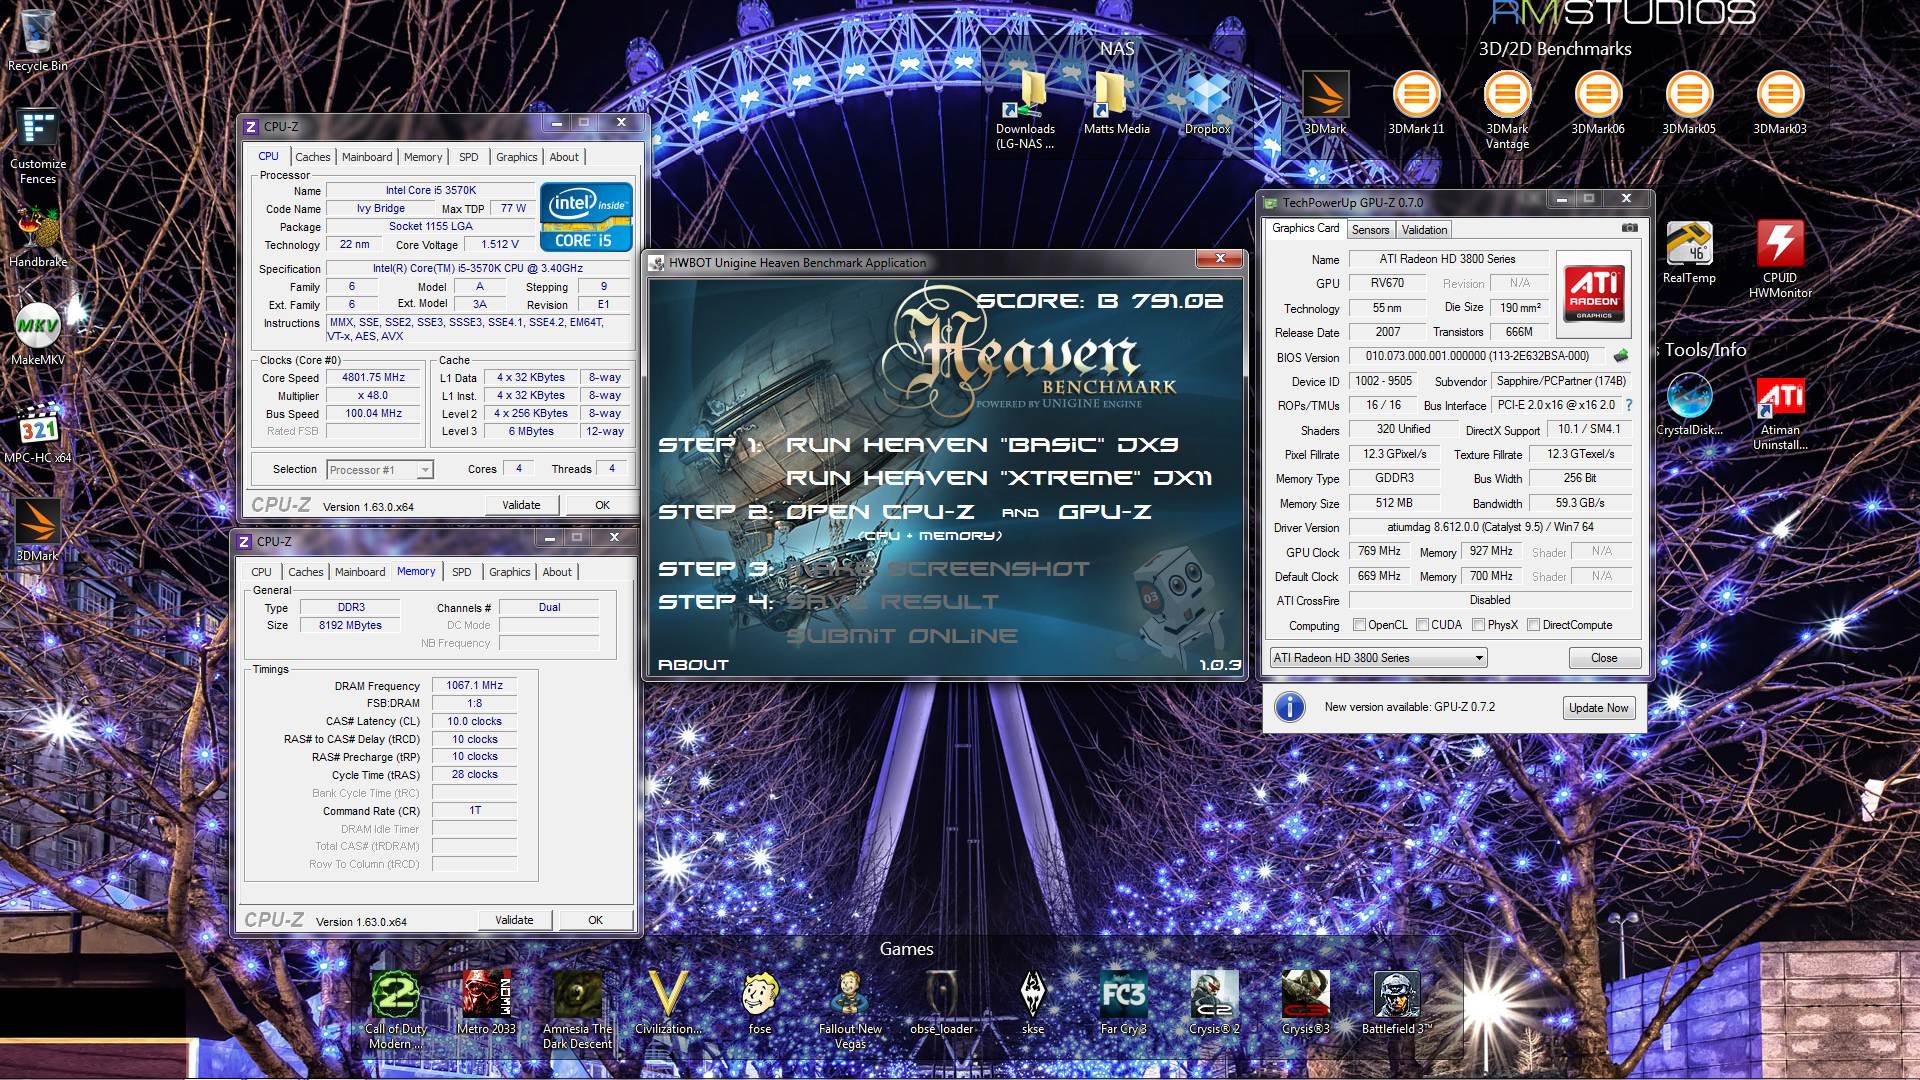Click GPU-Z link in Heaven step 2

(x=1104, y=512)
